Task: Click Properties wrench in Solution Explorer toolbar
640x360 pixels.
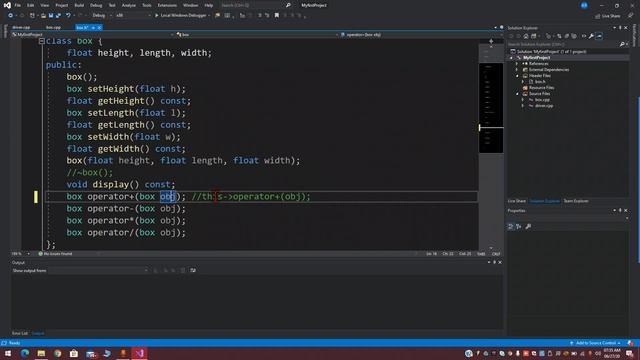Action: (591, 36)
